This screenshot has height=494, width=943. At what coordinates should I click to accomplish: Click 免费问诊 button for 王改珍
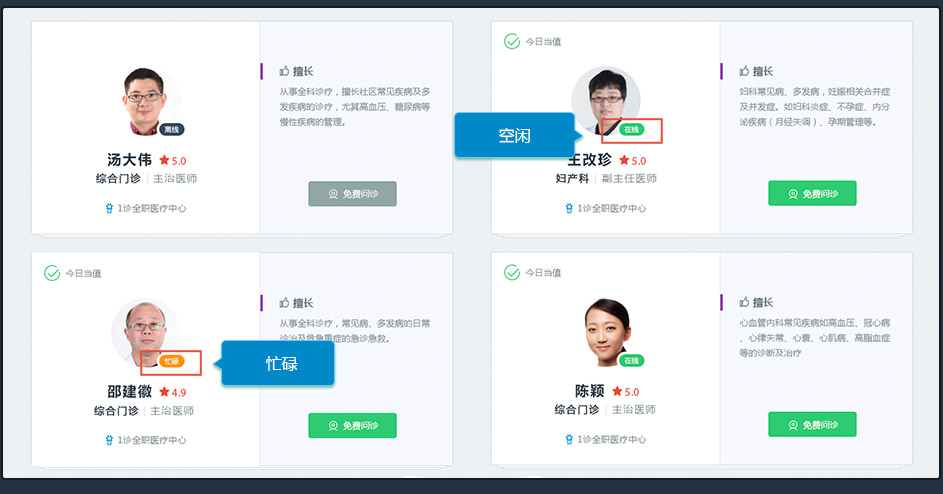(x=812, y=193)
